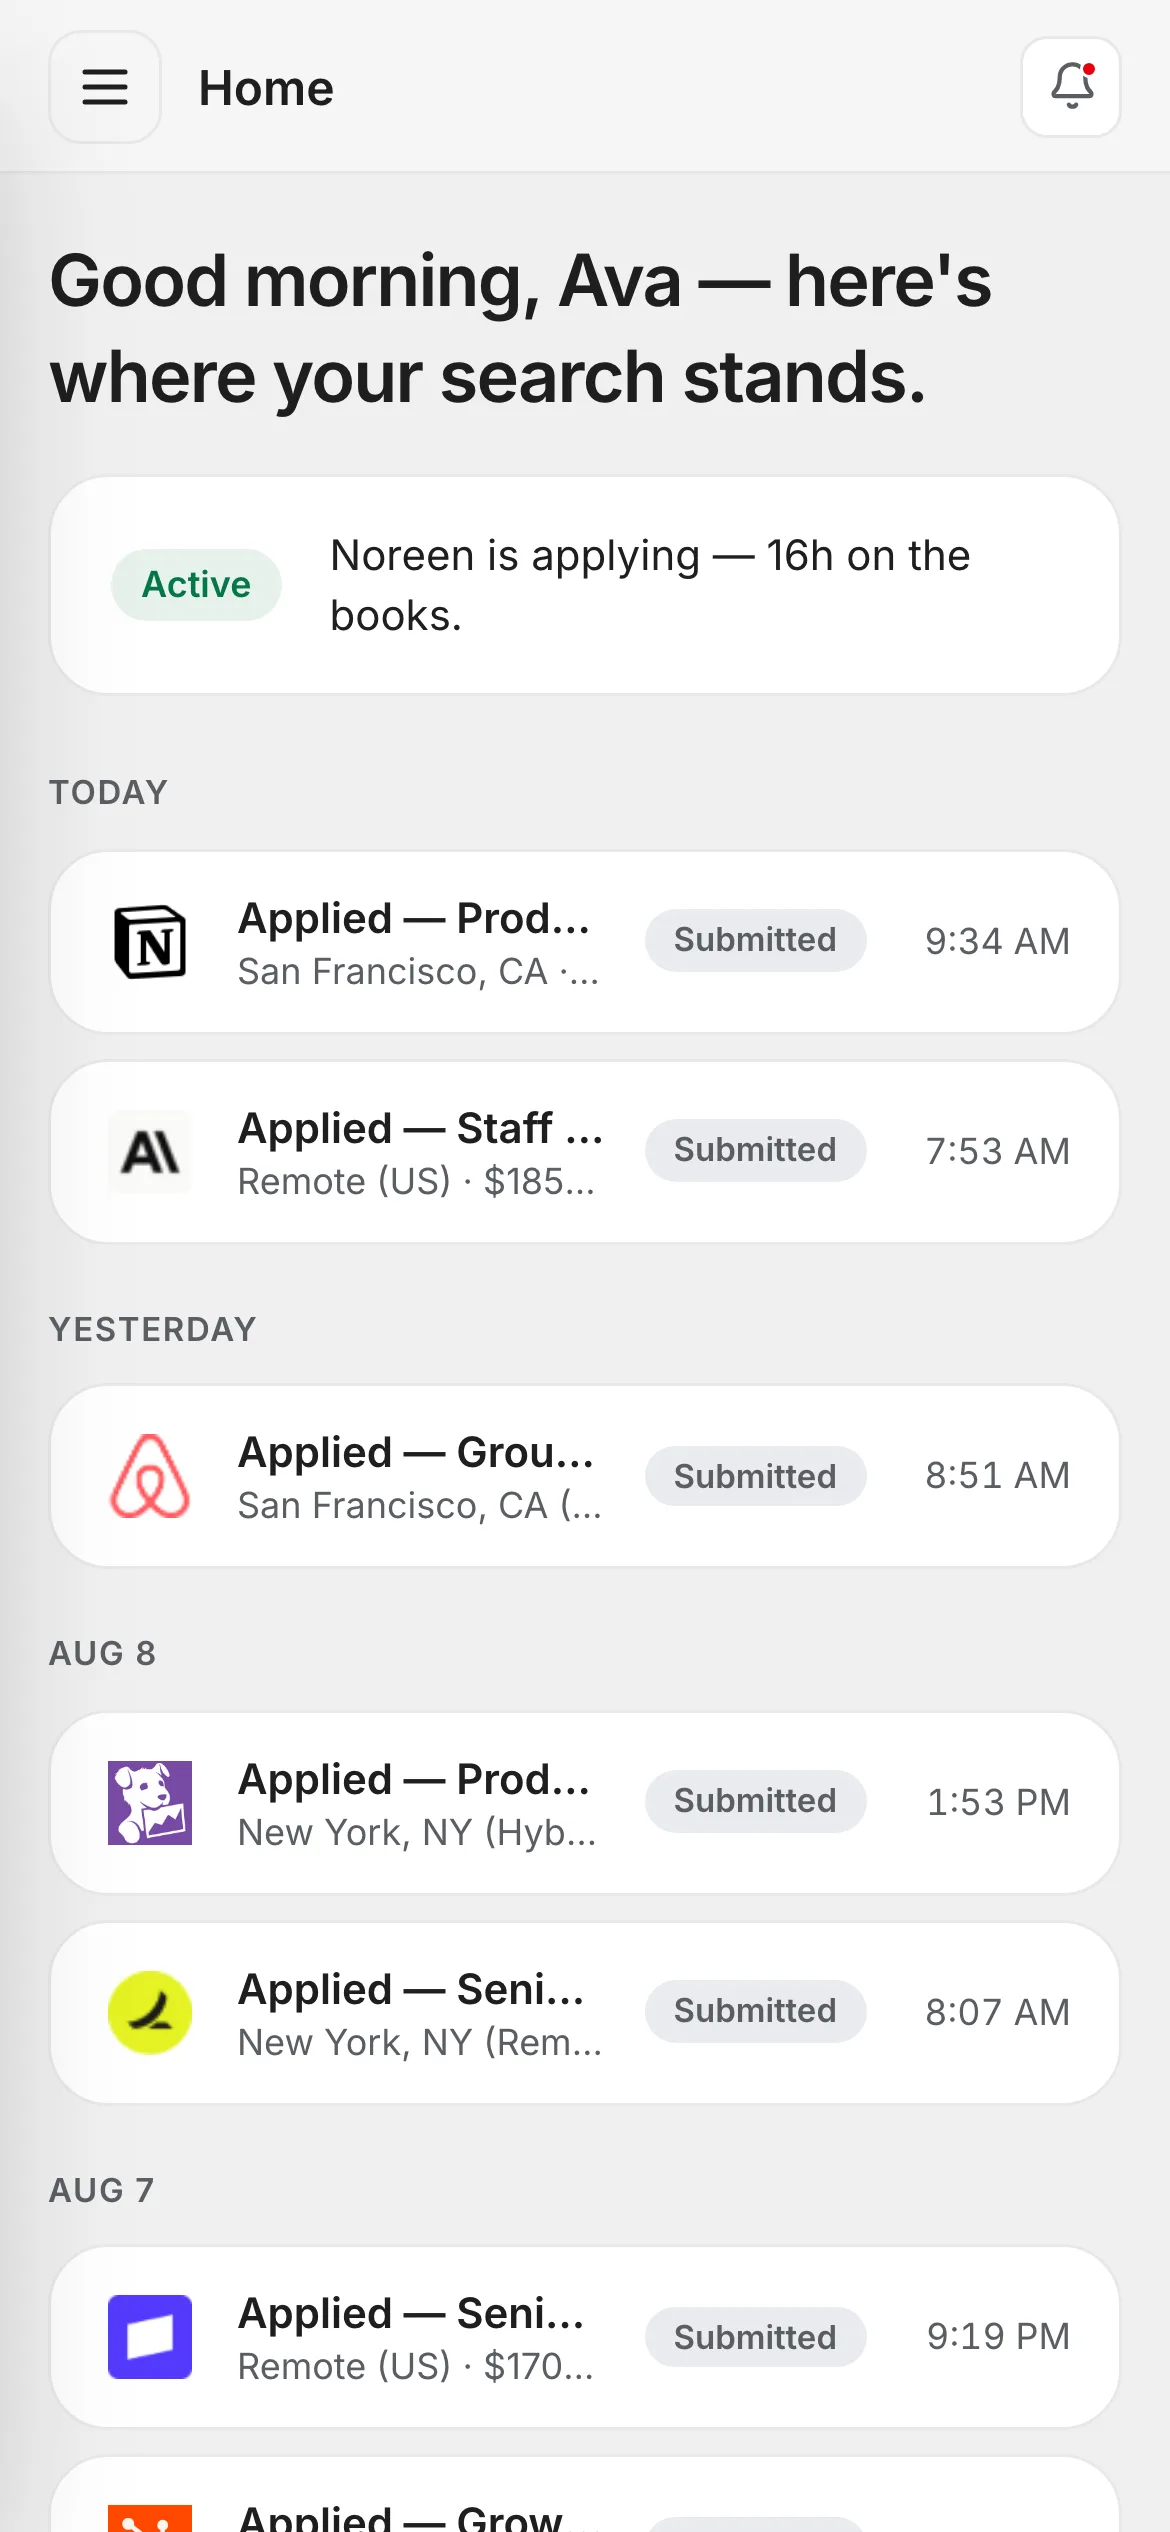Click the blue square company logo
This screenshot has height=2532, width=1170.
pyautogui.click(x=150, y=2337)
